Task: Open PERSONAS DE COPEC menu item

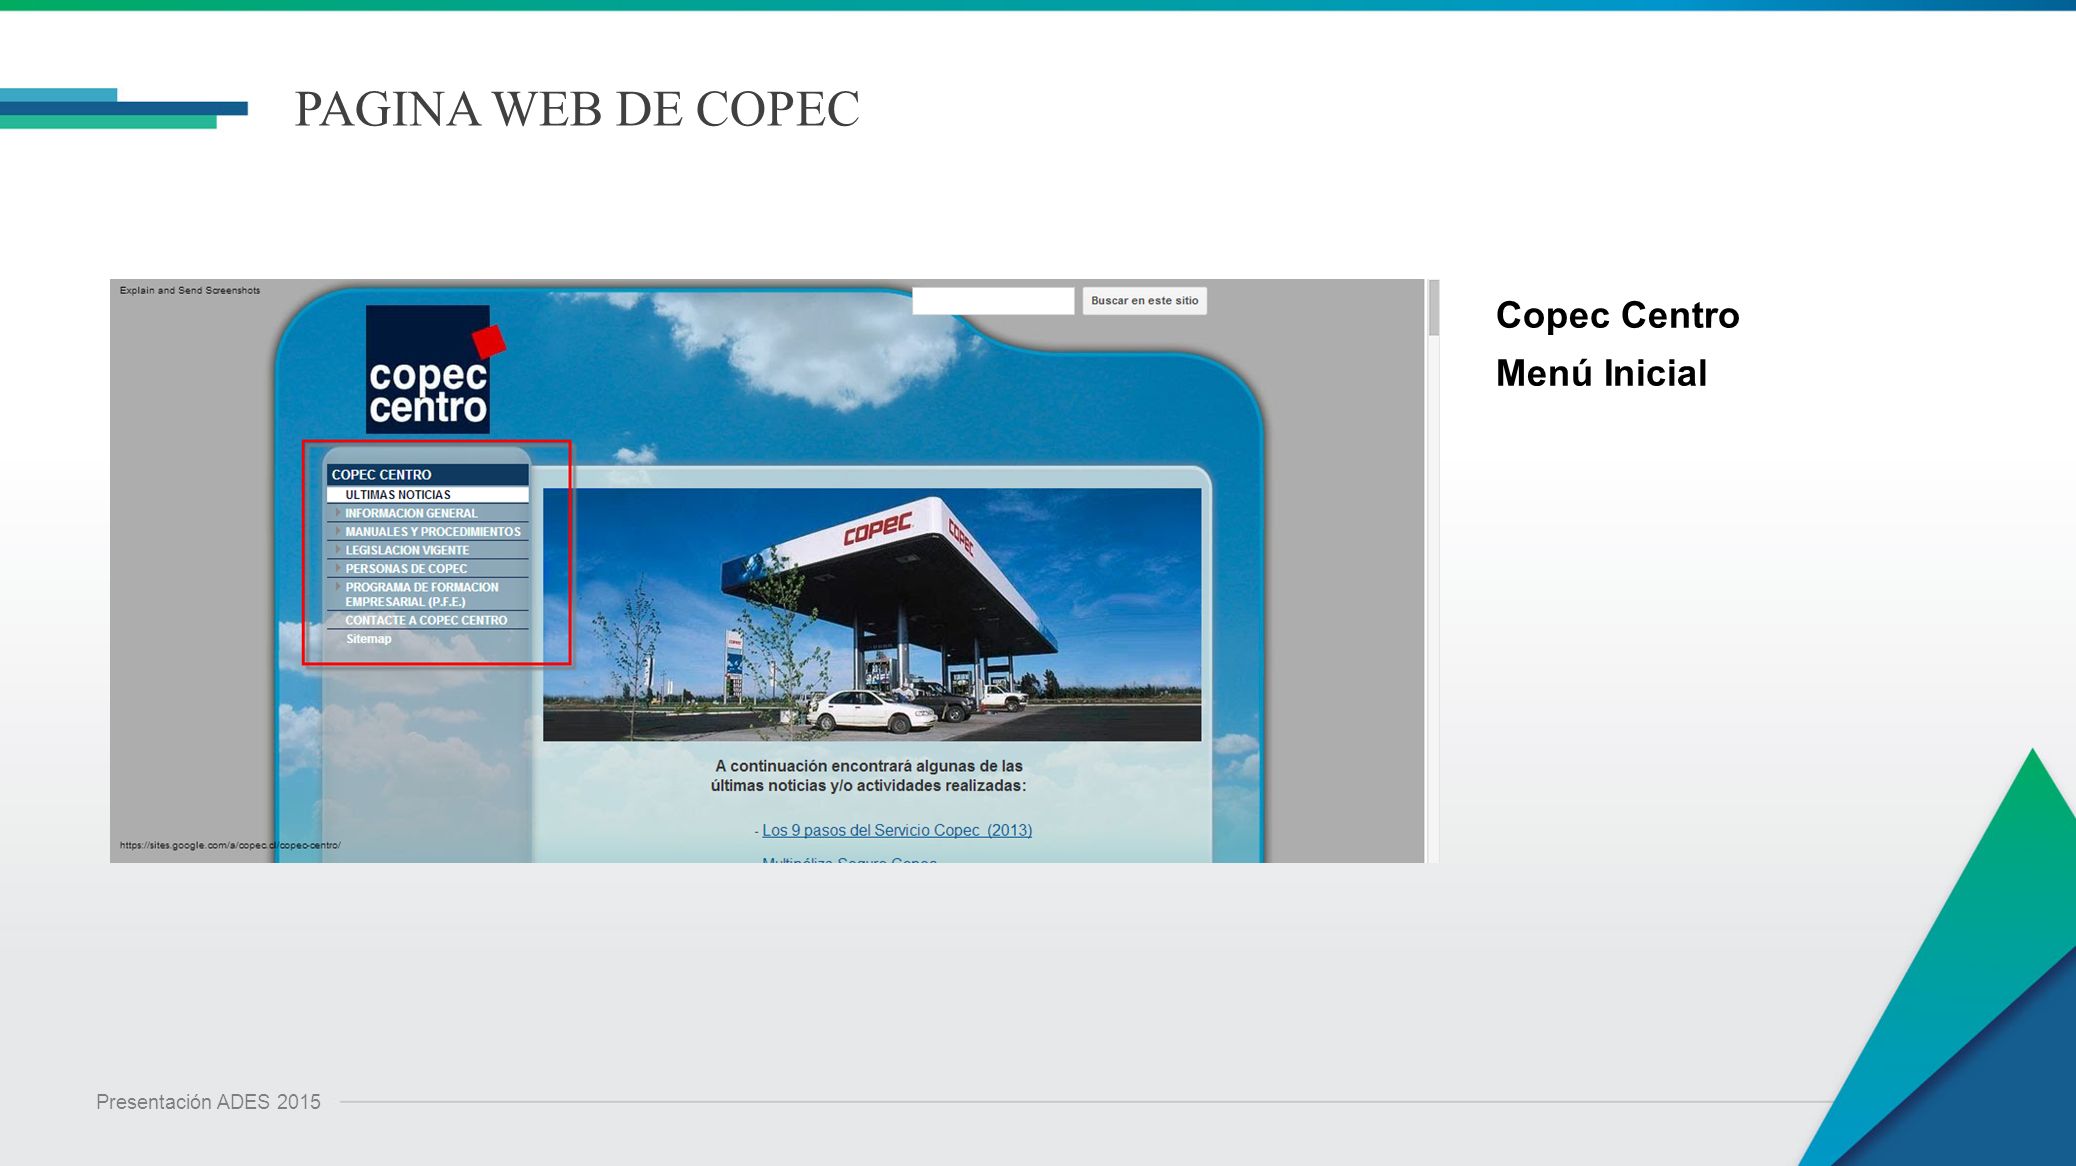Action: 427,569
